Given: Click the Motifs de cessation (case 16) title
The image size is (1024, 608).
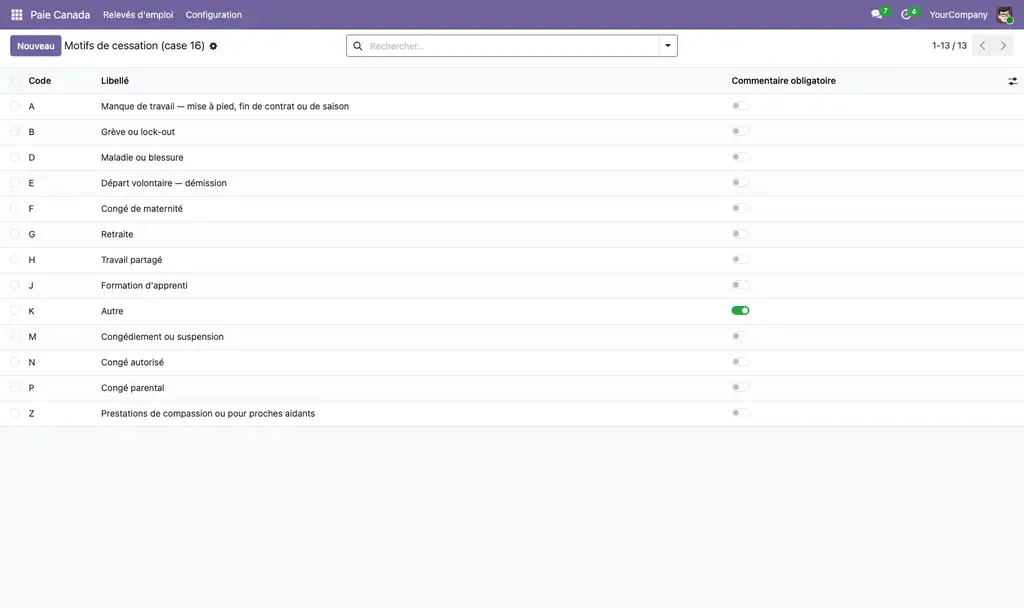Looking at the screenshot, I should 135,46.
